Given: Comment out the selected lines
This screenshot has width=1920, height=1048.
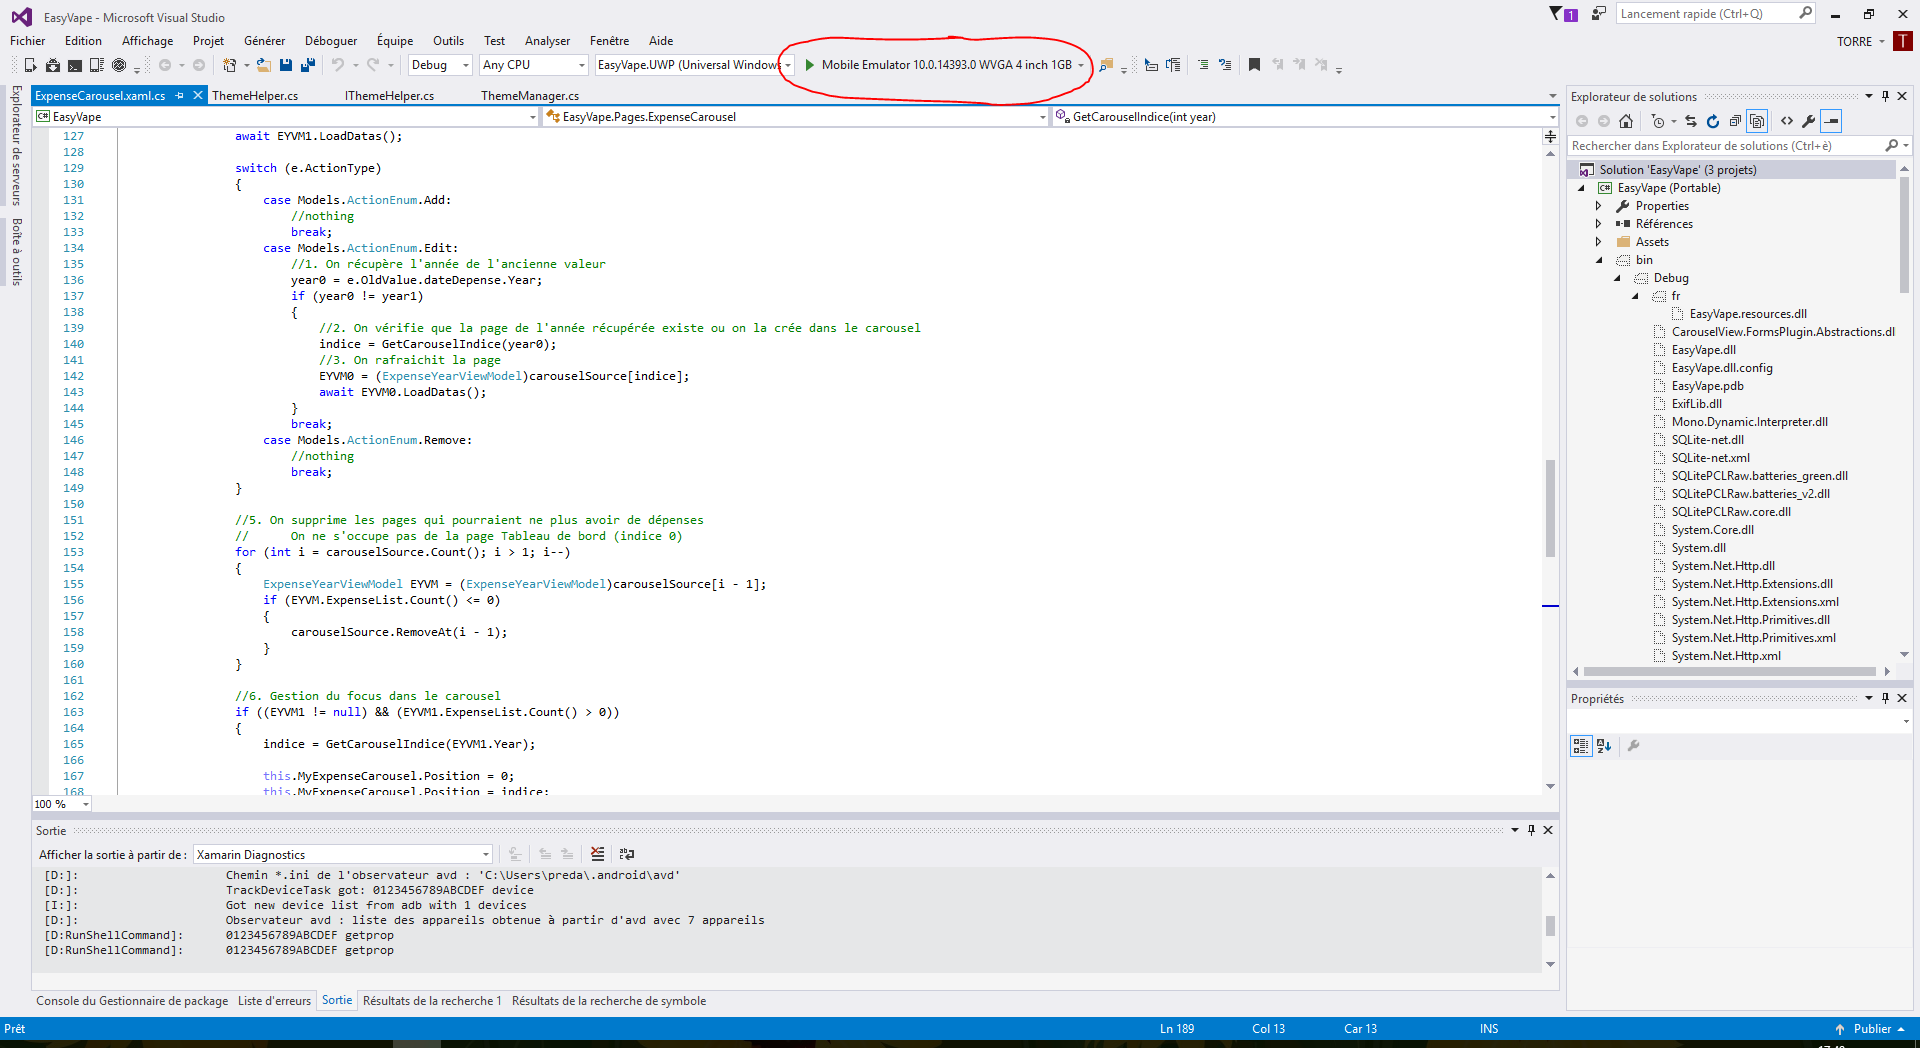Looking at the screenshot, I should point(1203,64).
